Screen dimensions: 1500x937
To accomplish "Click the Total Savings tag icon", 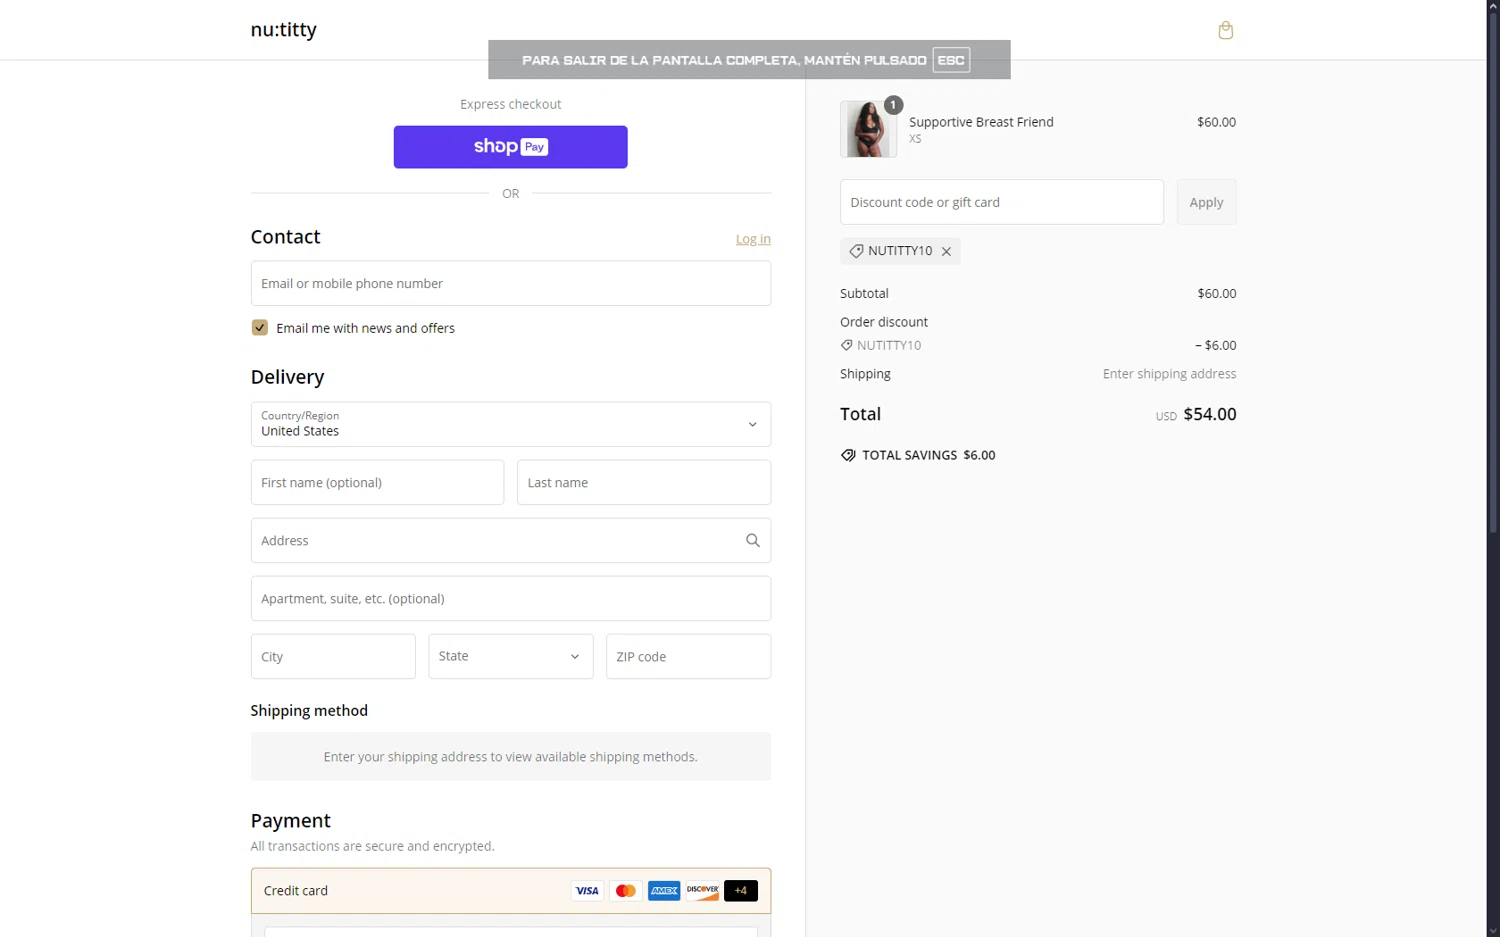I will [x=848, y=455].
